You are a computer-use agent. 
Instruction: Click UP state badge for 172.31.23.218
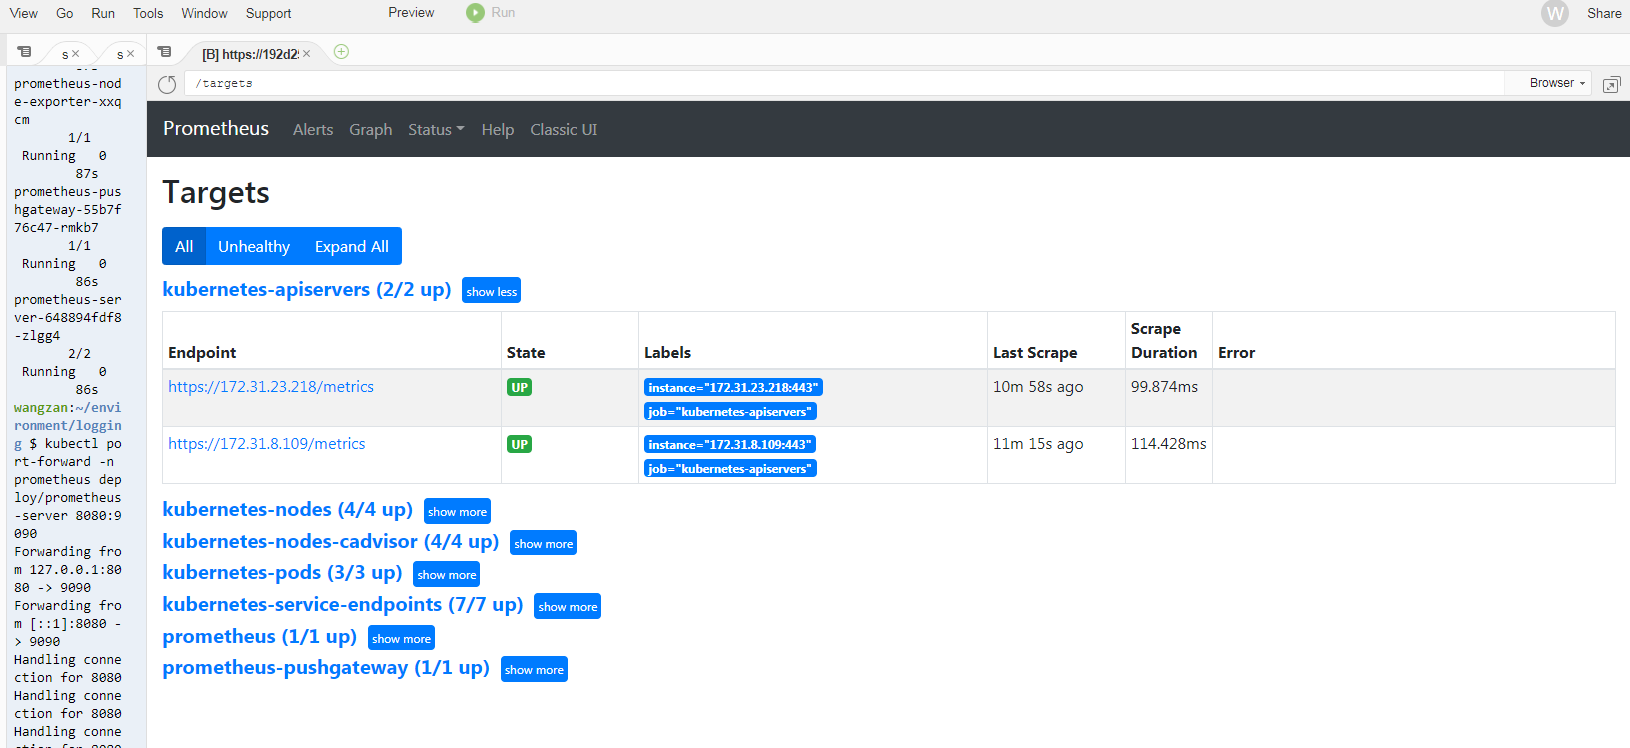point(519,387)
